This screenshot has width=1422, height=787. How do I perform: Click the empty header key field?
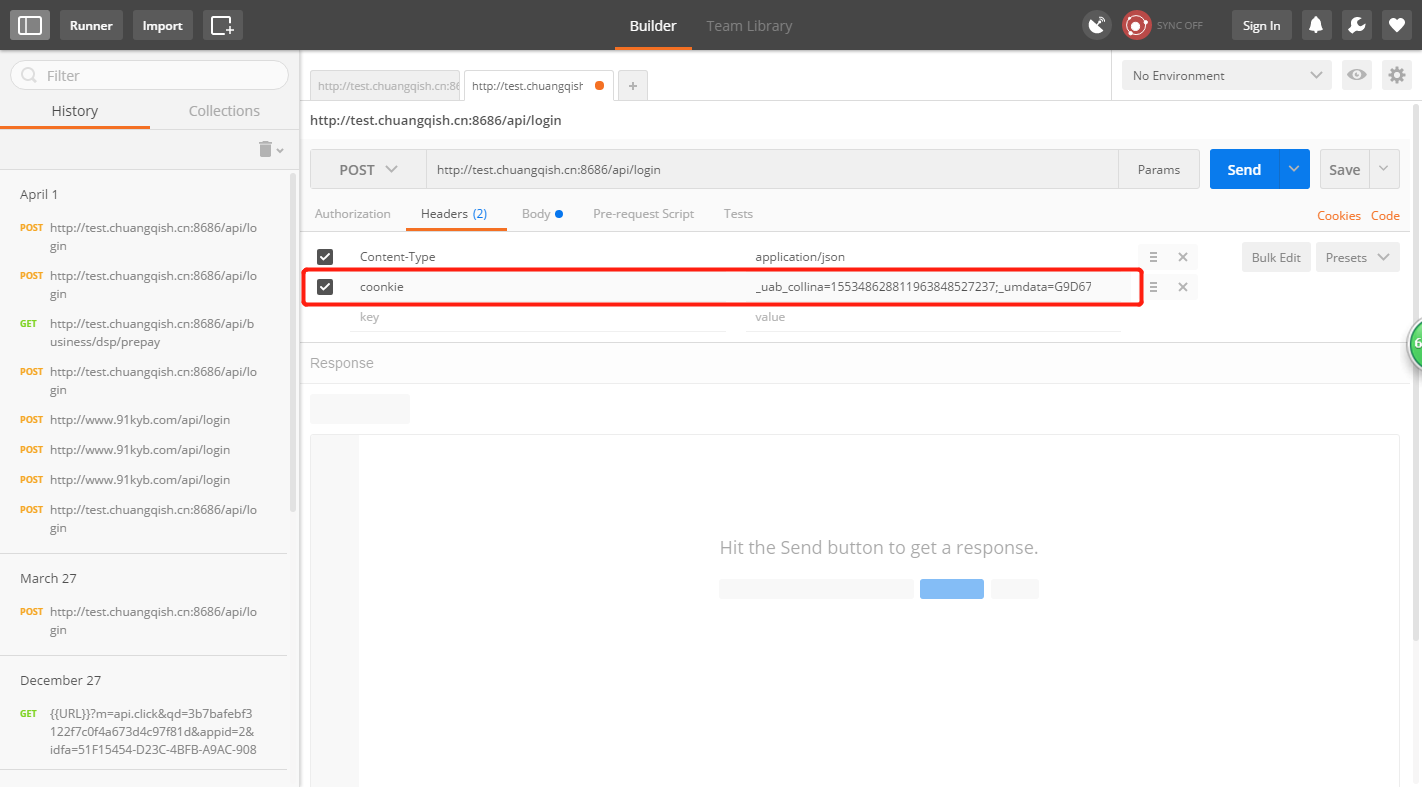538,317
